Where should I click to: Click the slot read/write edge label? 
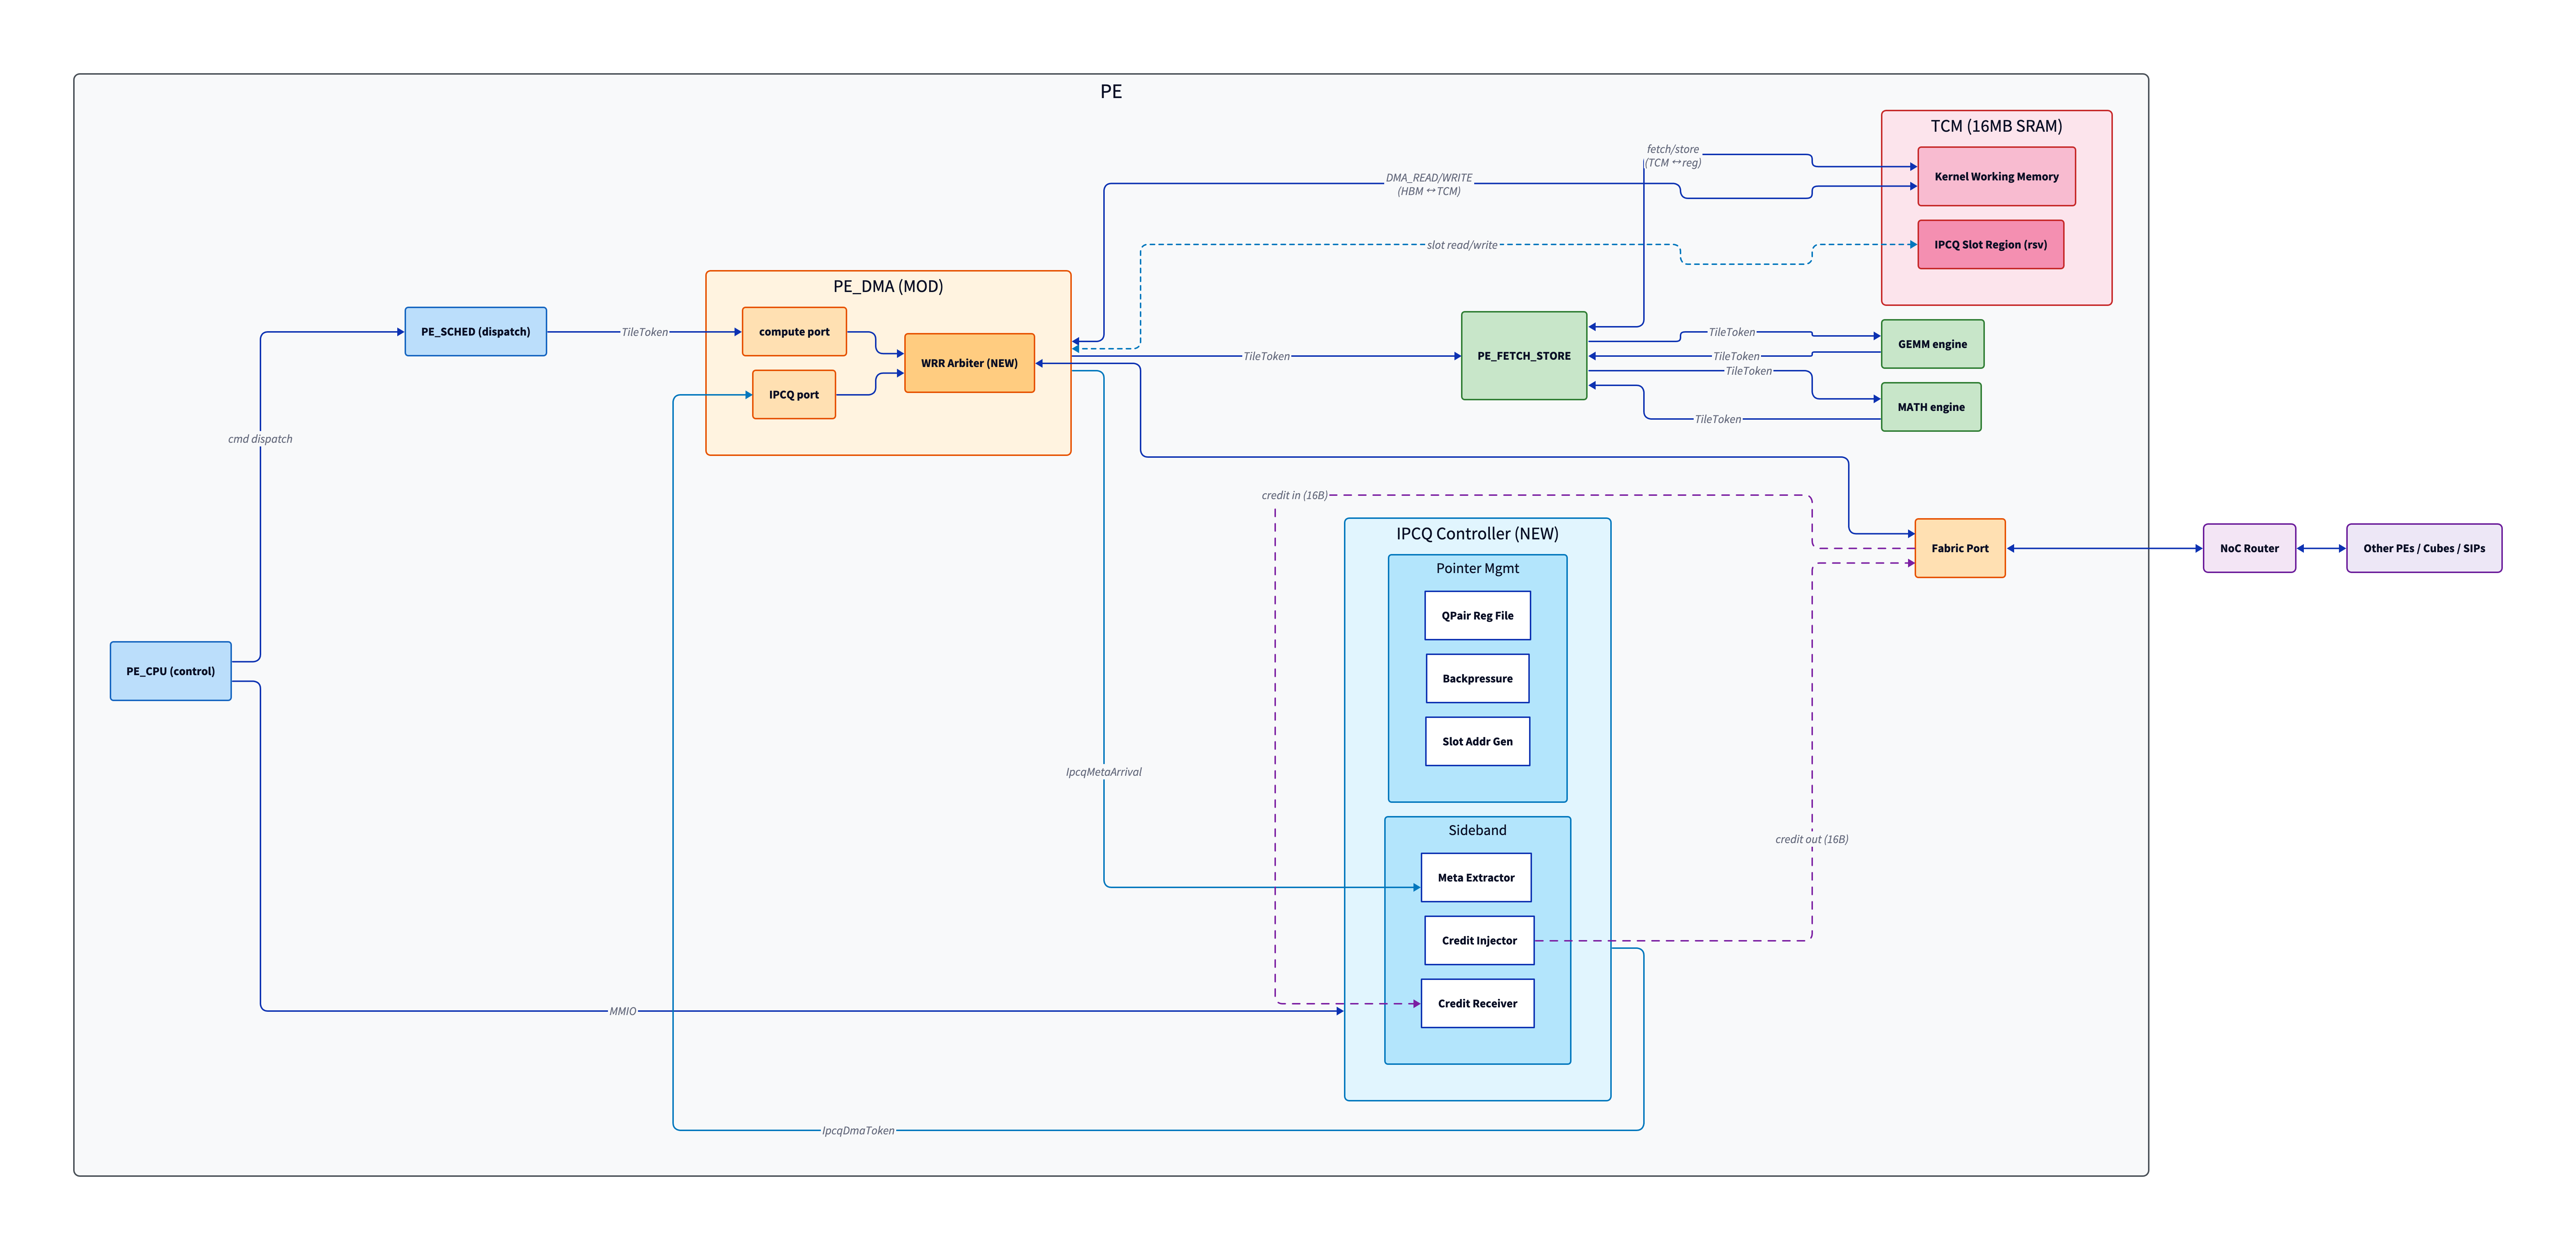(x=1462, y=245)
